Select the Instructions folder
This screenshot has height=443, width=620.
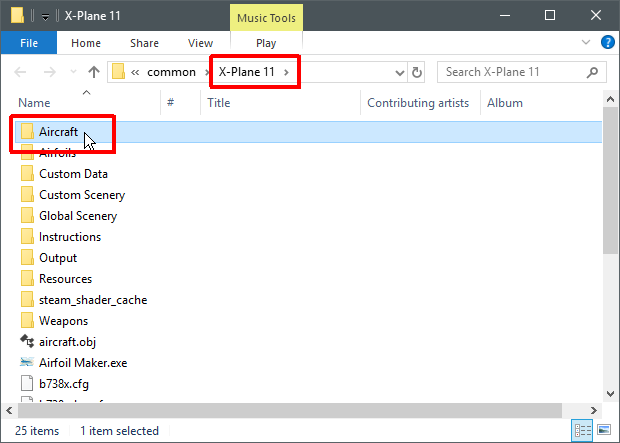pyautogui.click(x=70, y=237)
